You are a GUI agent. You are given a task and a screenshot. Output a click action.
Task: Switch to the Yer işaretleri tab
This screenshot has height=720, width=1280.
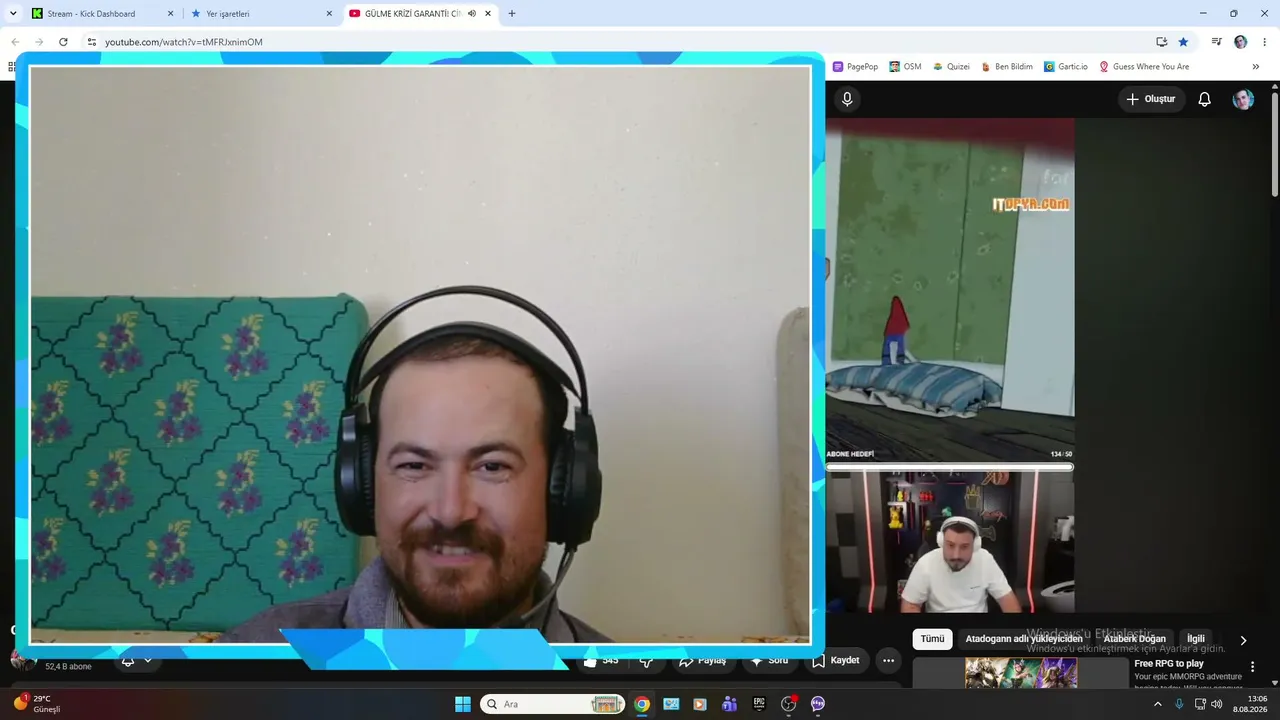click(x=262, y=14)
